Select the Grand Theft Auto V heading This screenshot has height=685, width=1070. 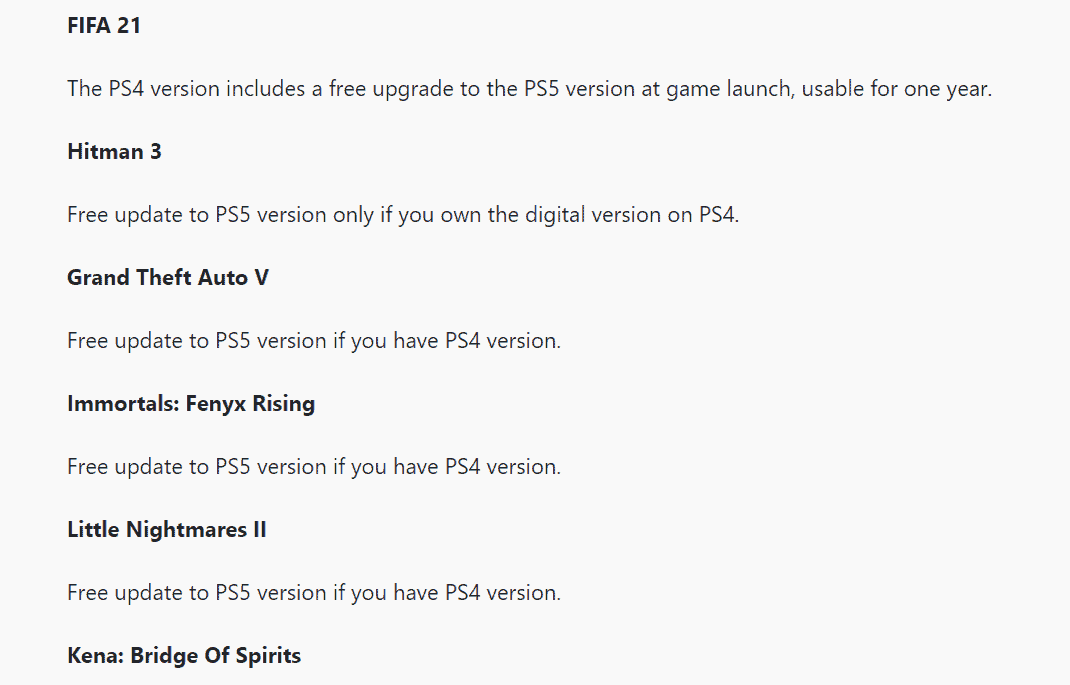168,278
